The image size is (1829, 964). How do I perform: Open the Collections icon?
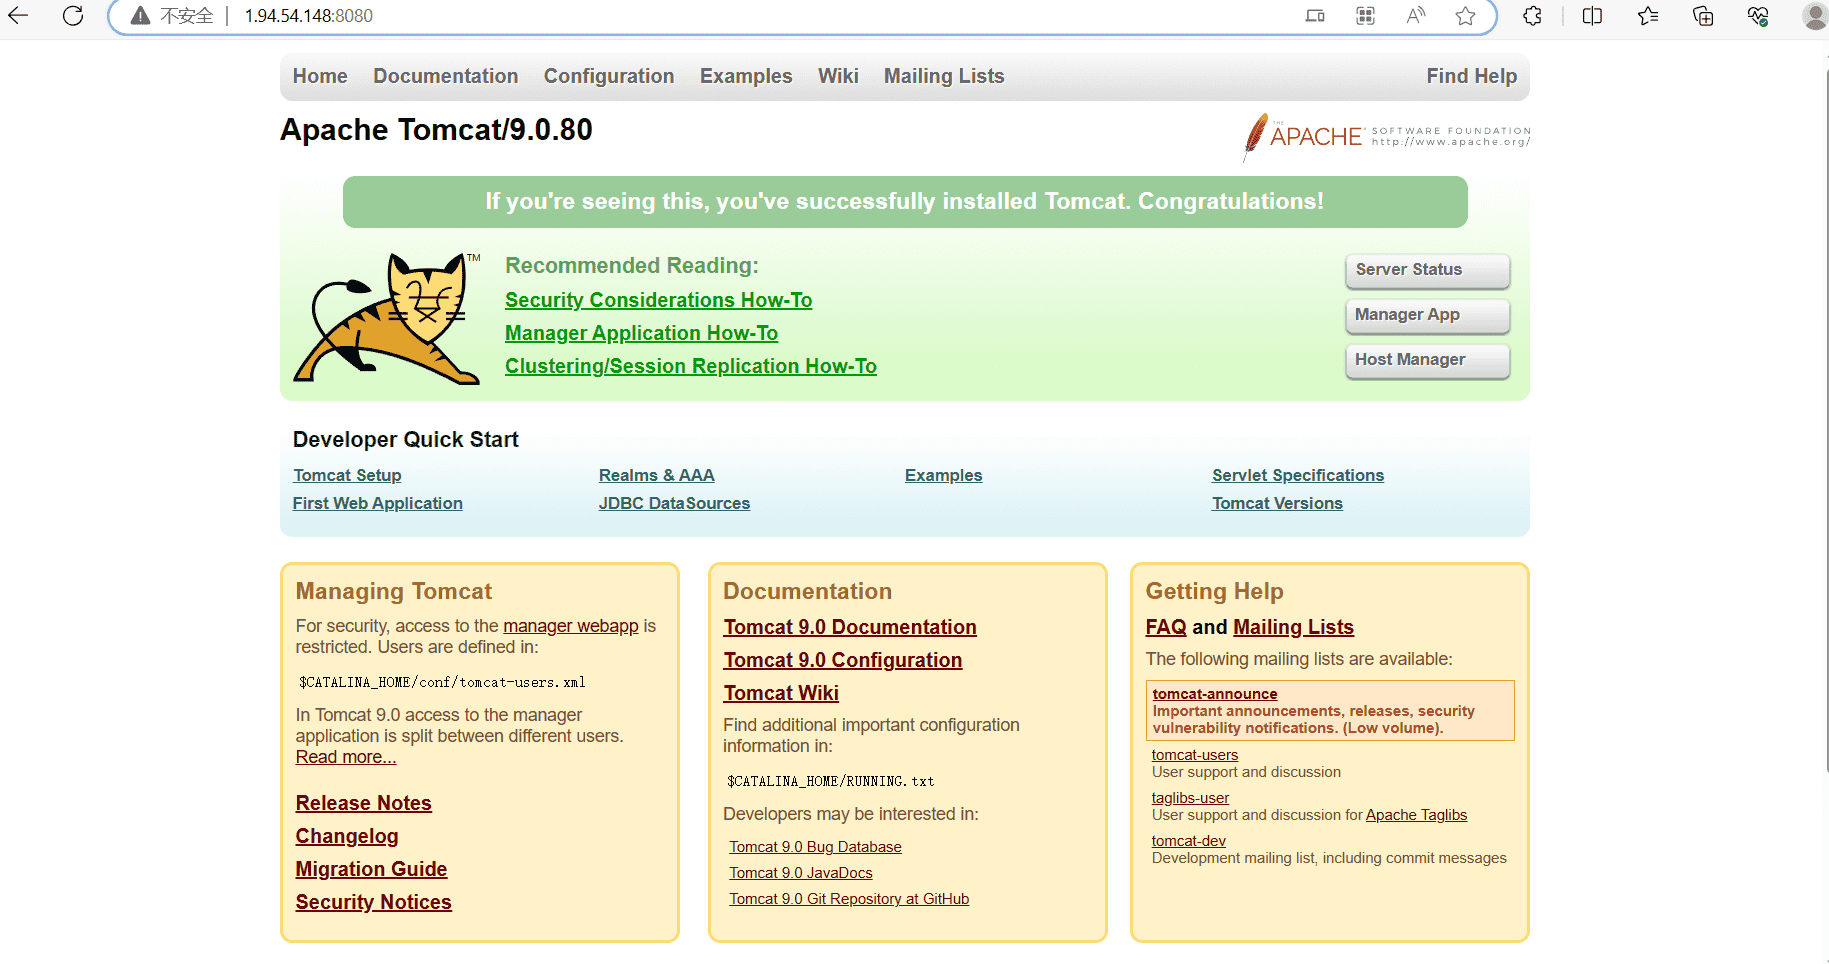click(x=1703, y=16)
